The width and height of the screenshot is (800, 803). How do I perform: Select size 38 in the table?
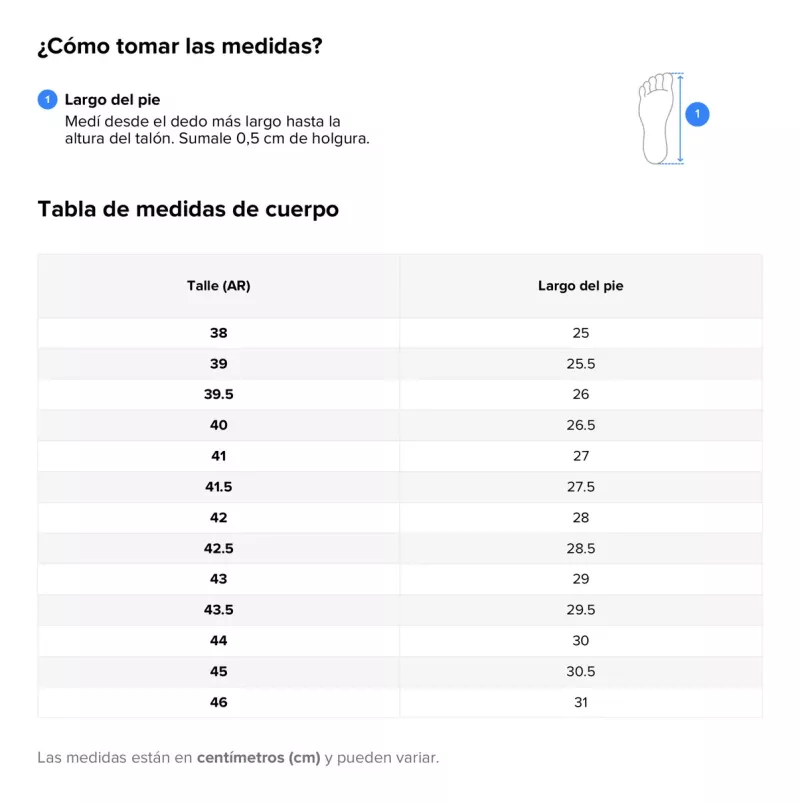(x=218, y=333)
